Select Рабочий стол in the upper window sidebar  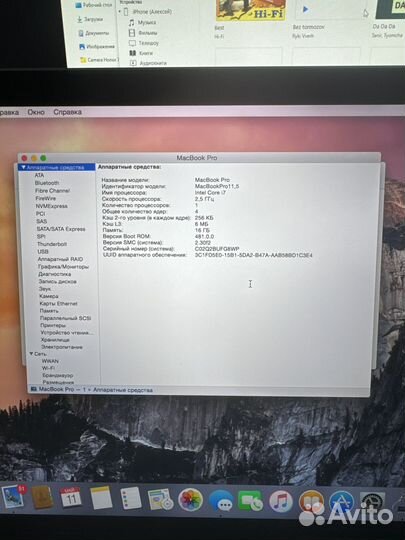tap(97, 6)
